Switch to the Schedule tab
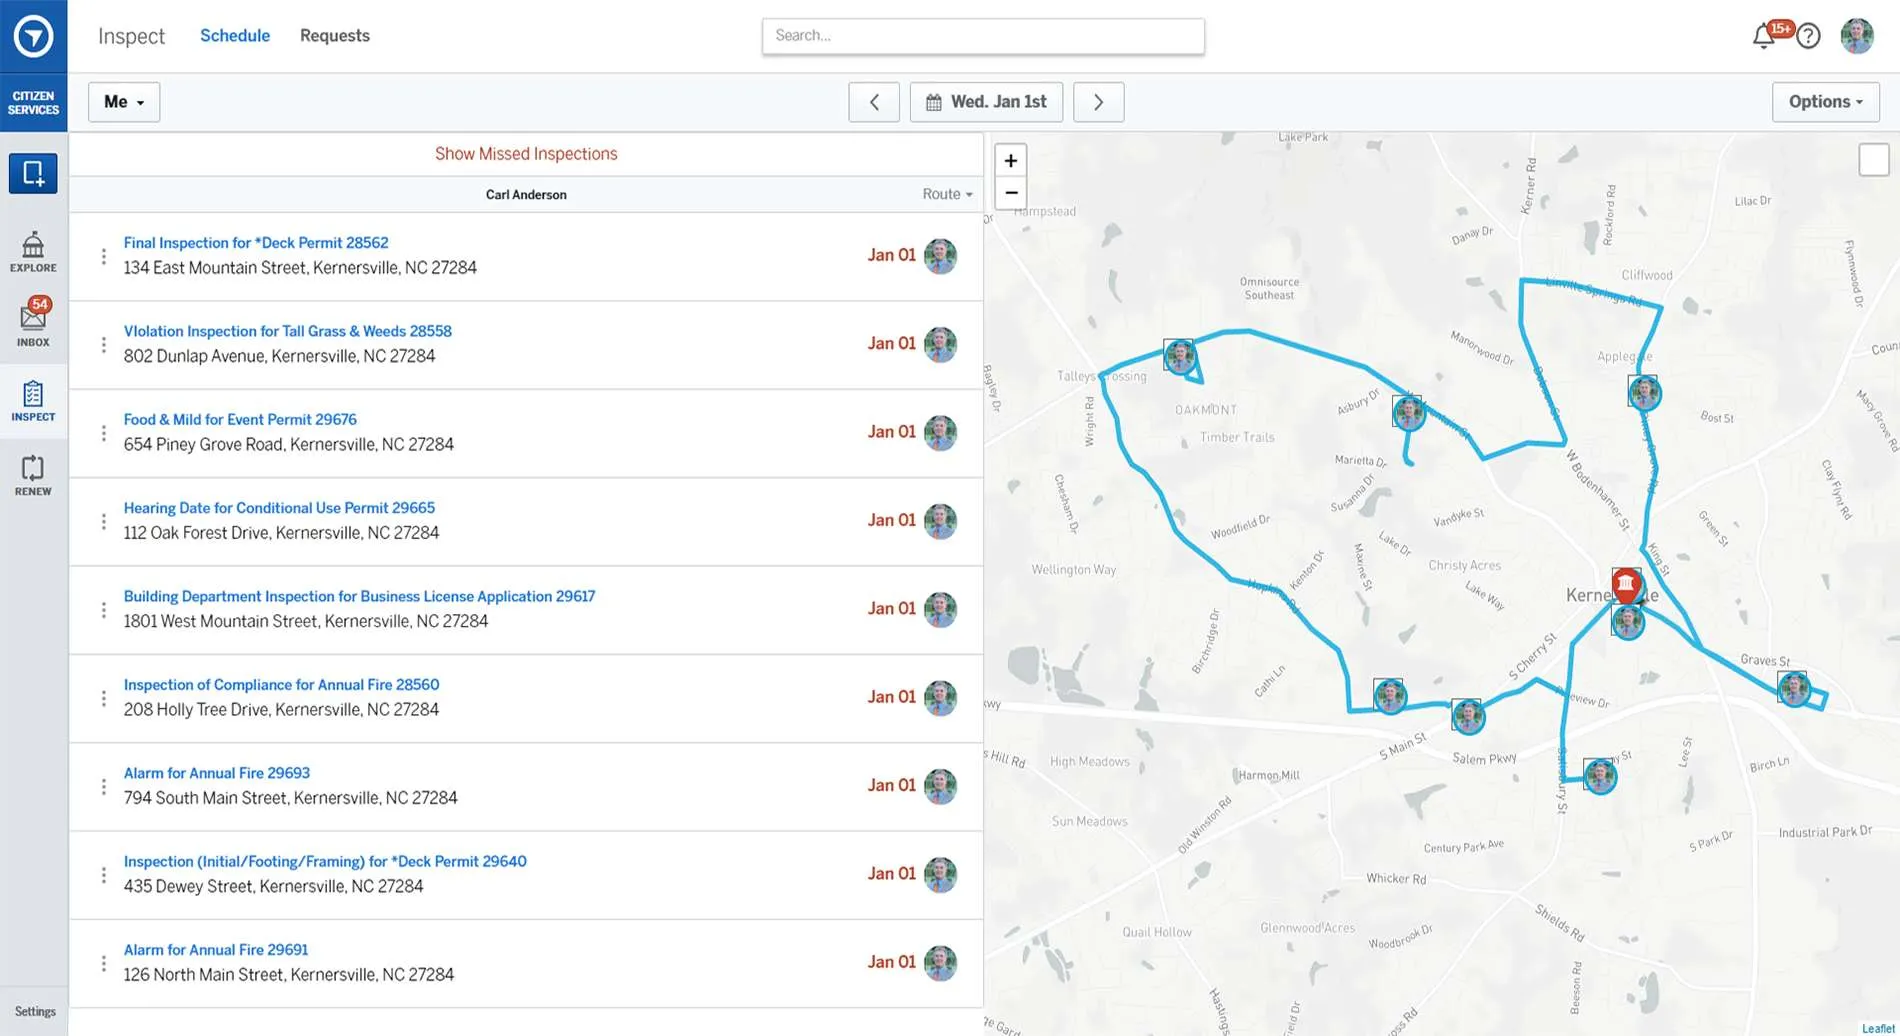The height and width of the screenshot is (1036, 1900). click(x=235, y=36)
